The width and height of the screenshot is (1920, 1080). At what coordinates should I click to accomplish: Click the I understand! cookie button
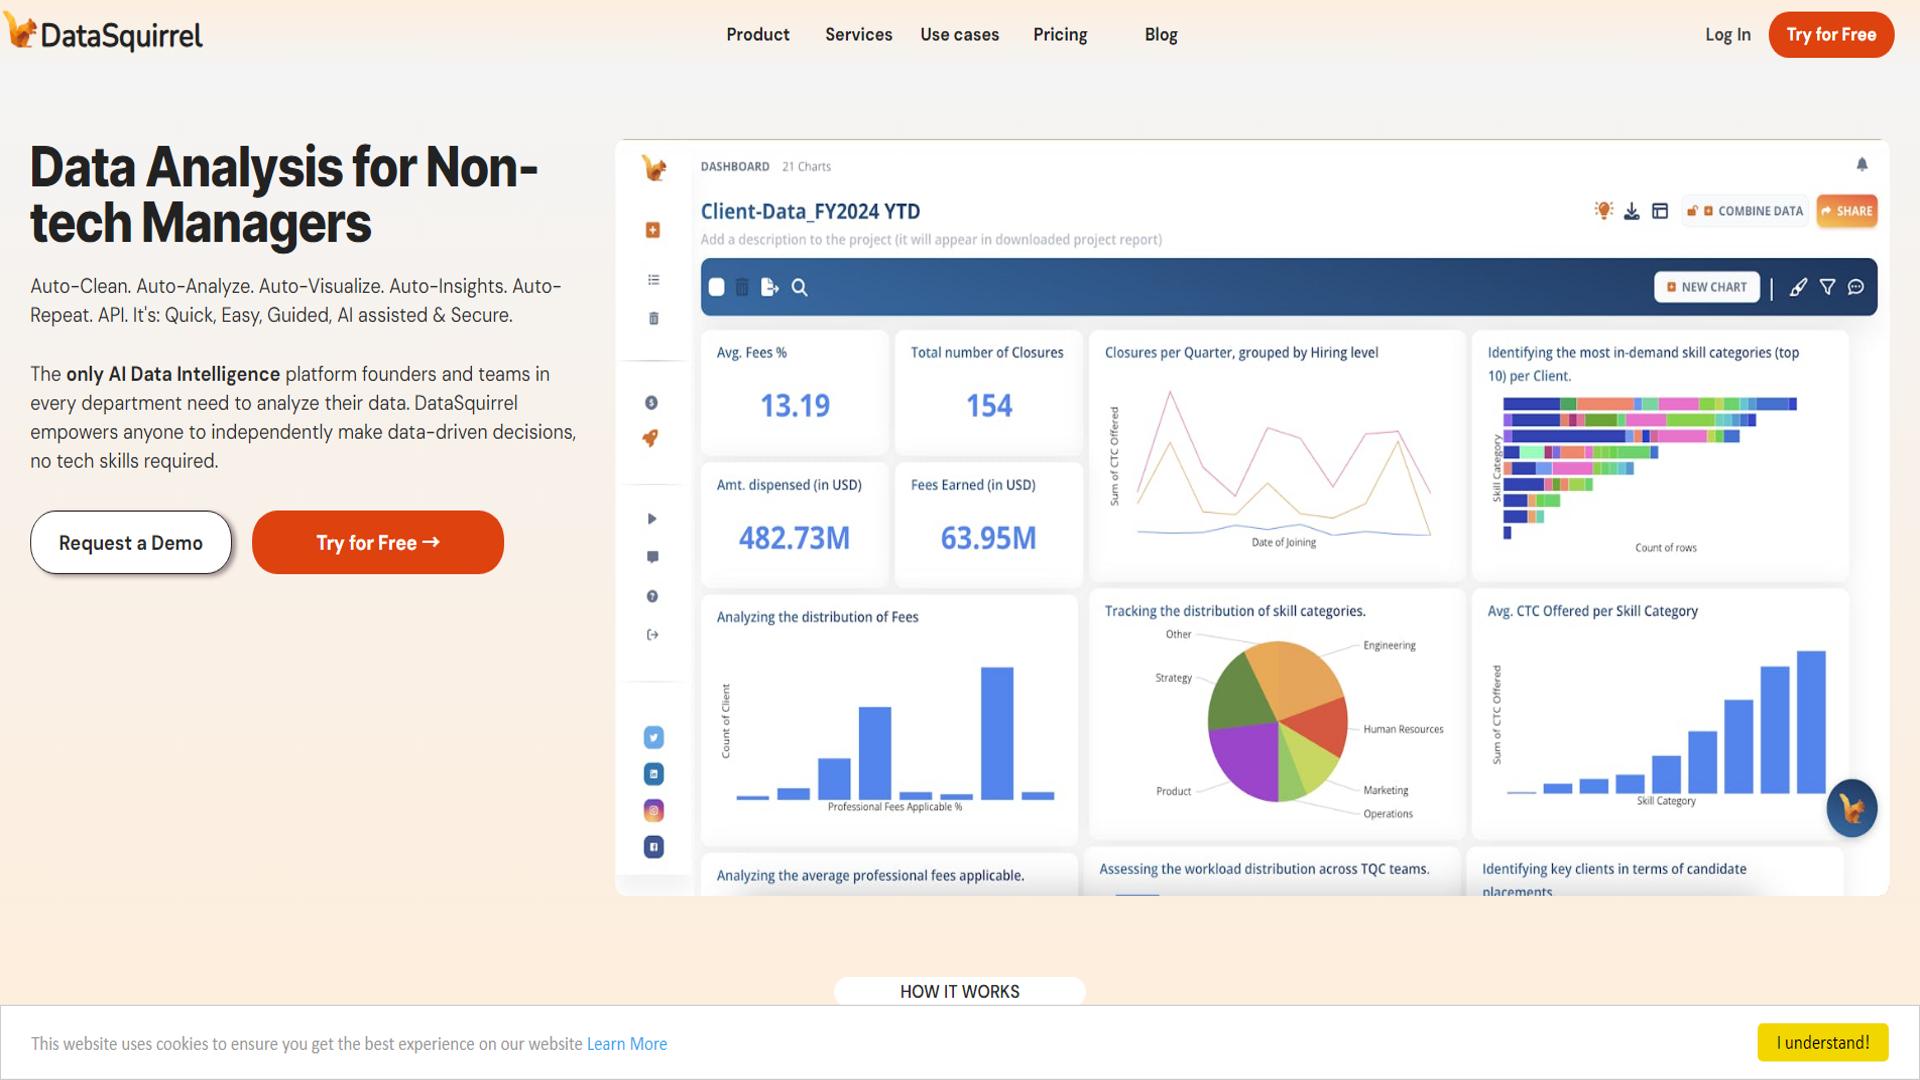point(1822,1042)
